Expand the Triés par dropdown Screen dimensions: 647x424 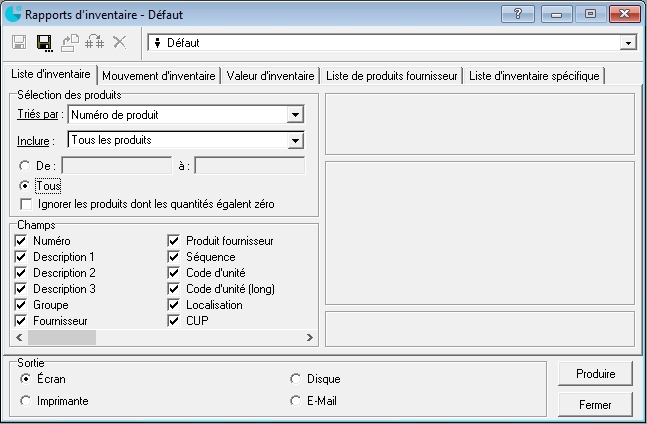[294, 115]
